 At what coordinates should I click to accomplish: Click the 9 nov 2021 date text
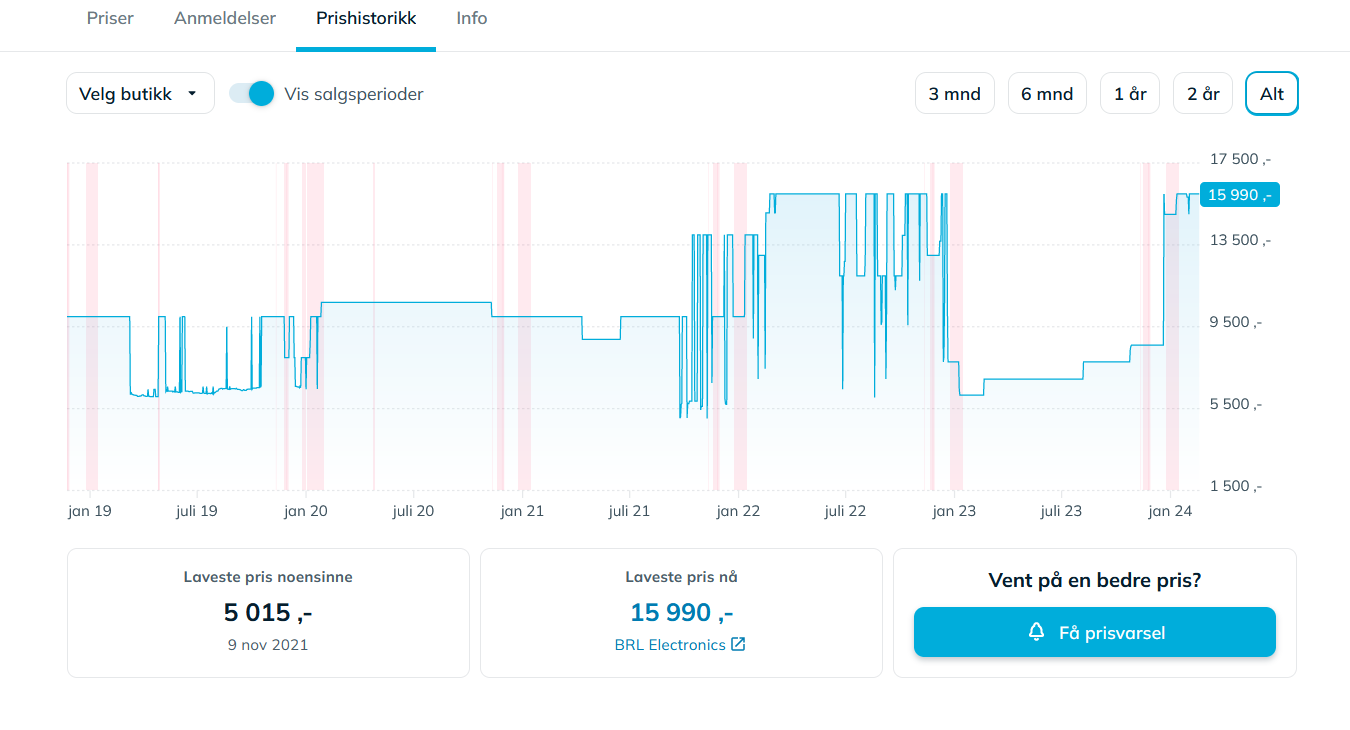point(268,645)
